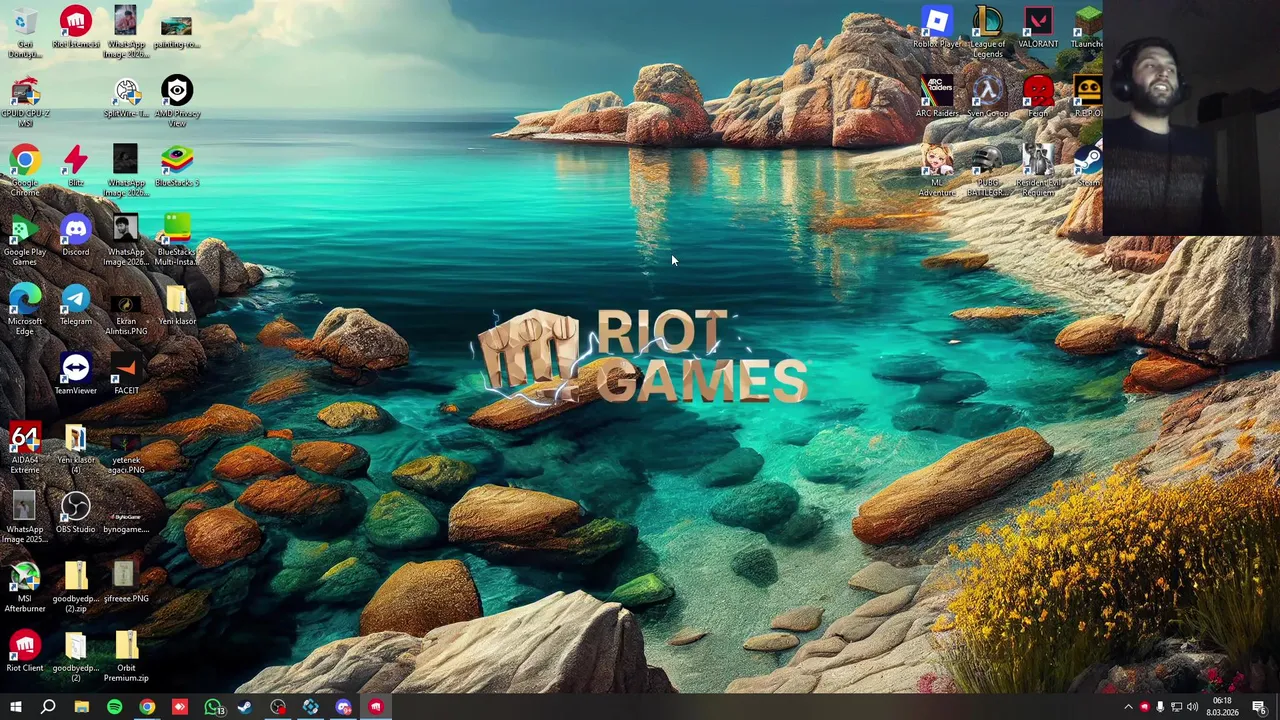Select the WhatsApp Image 2025 file

25,517
